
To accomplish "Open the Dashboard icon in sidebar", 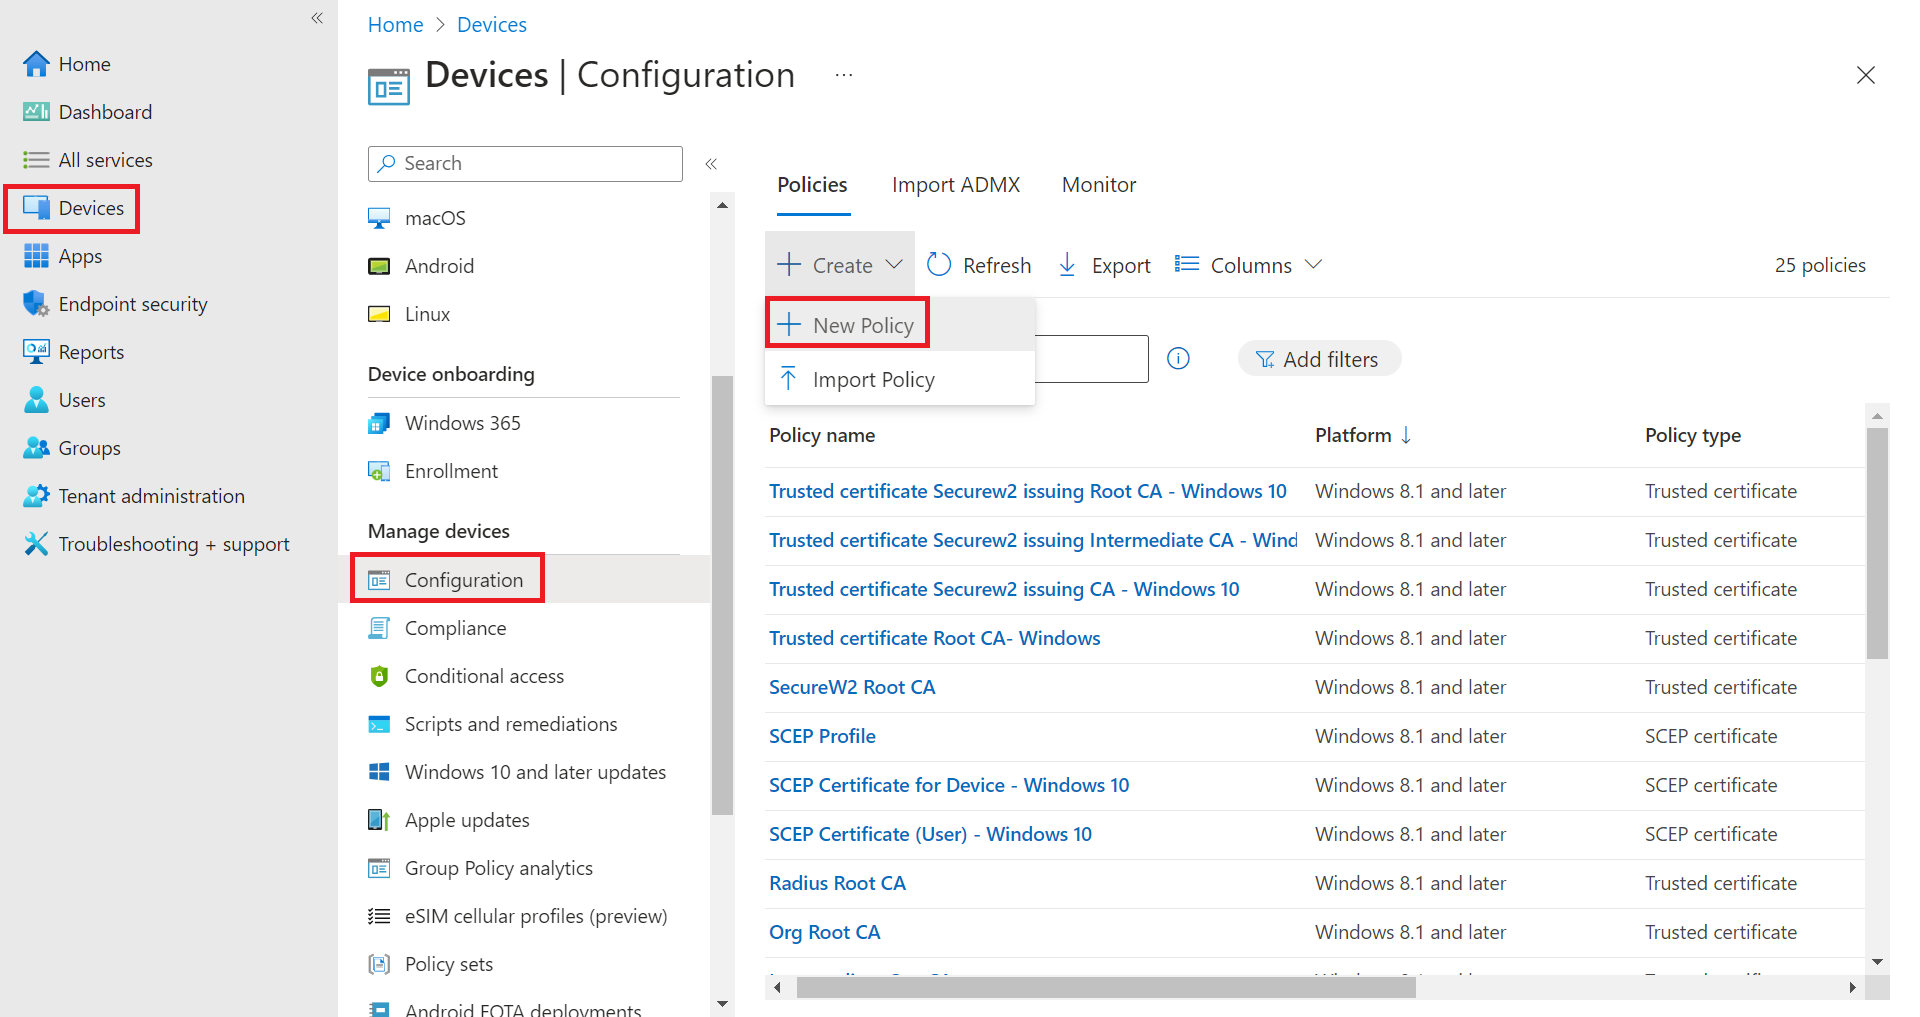I will click(x=36, y=112).
